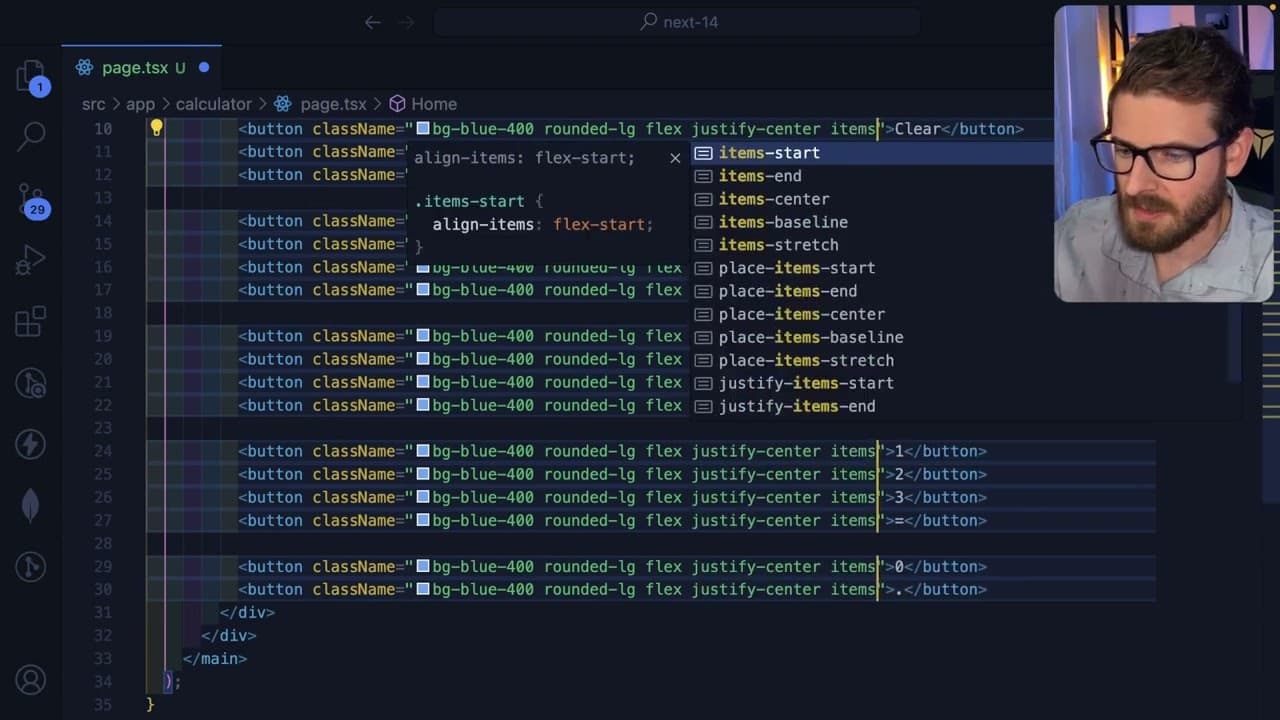Go back using the left arrow
The height and width of the screenshot is (720, 1280).
click(x=373, y=22)
